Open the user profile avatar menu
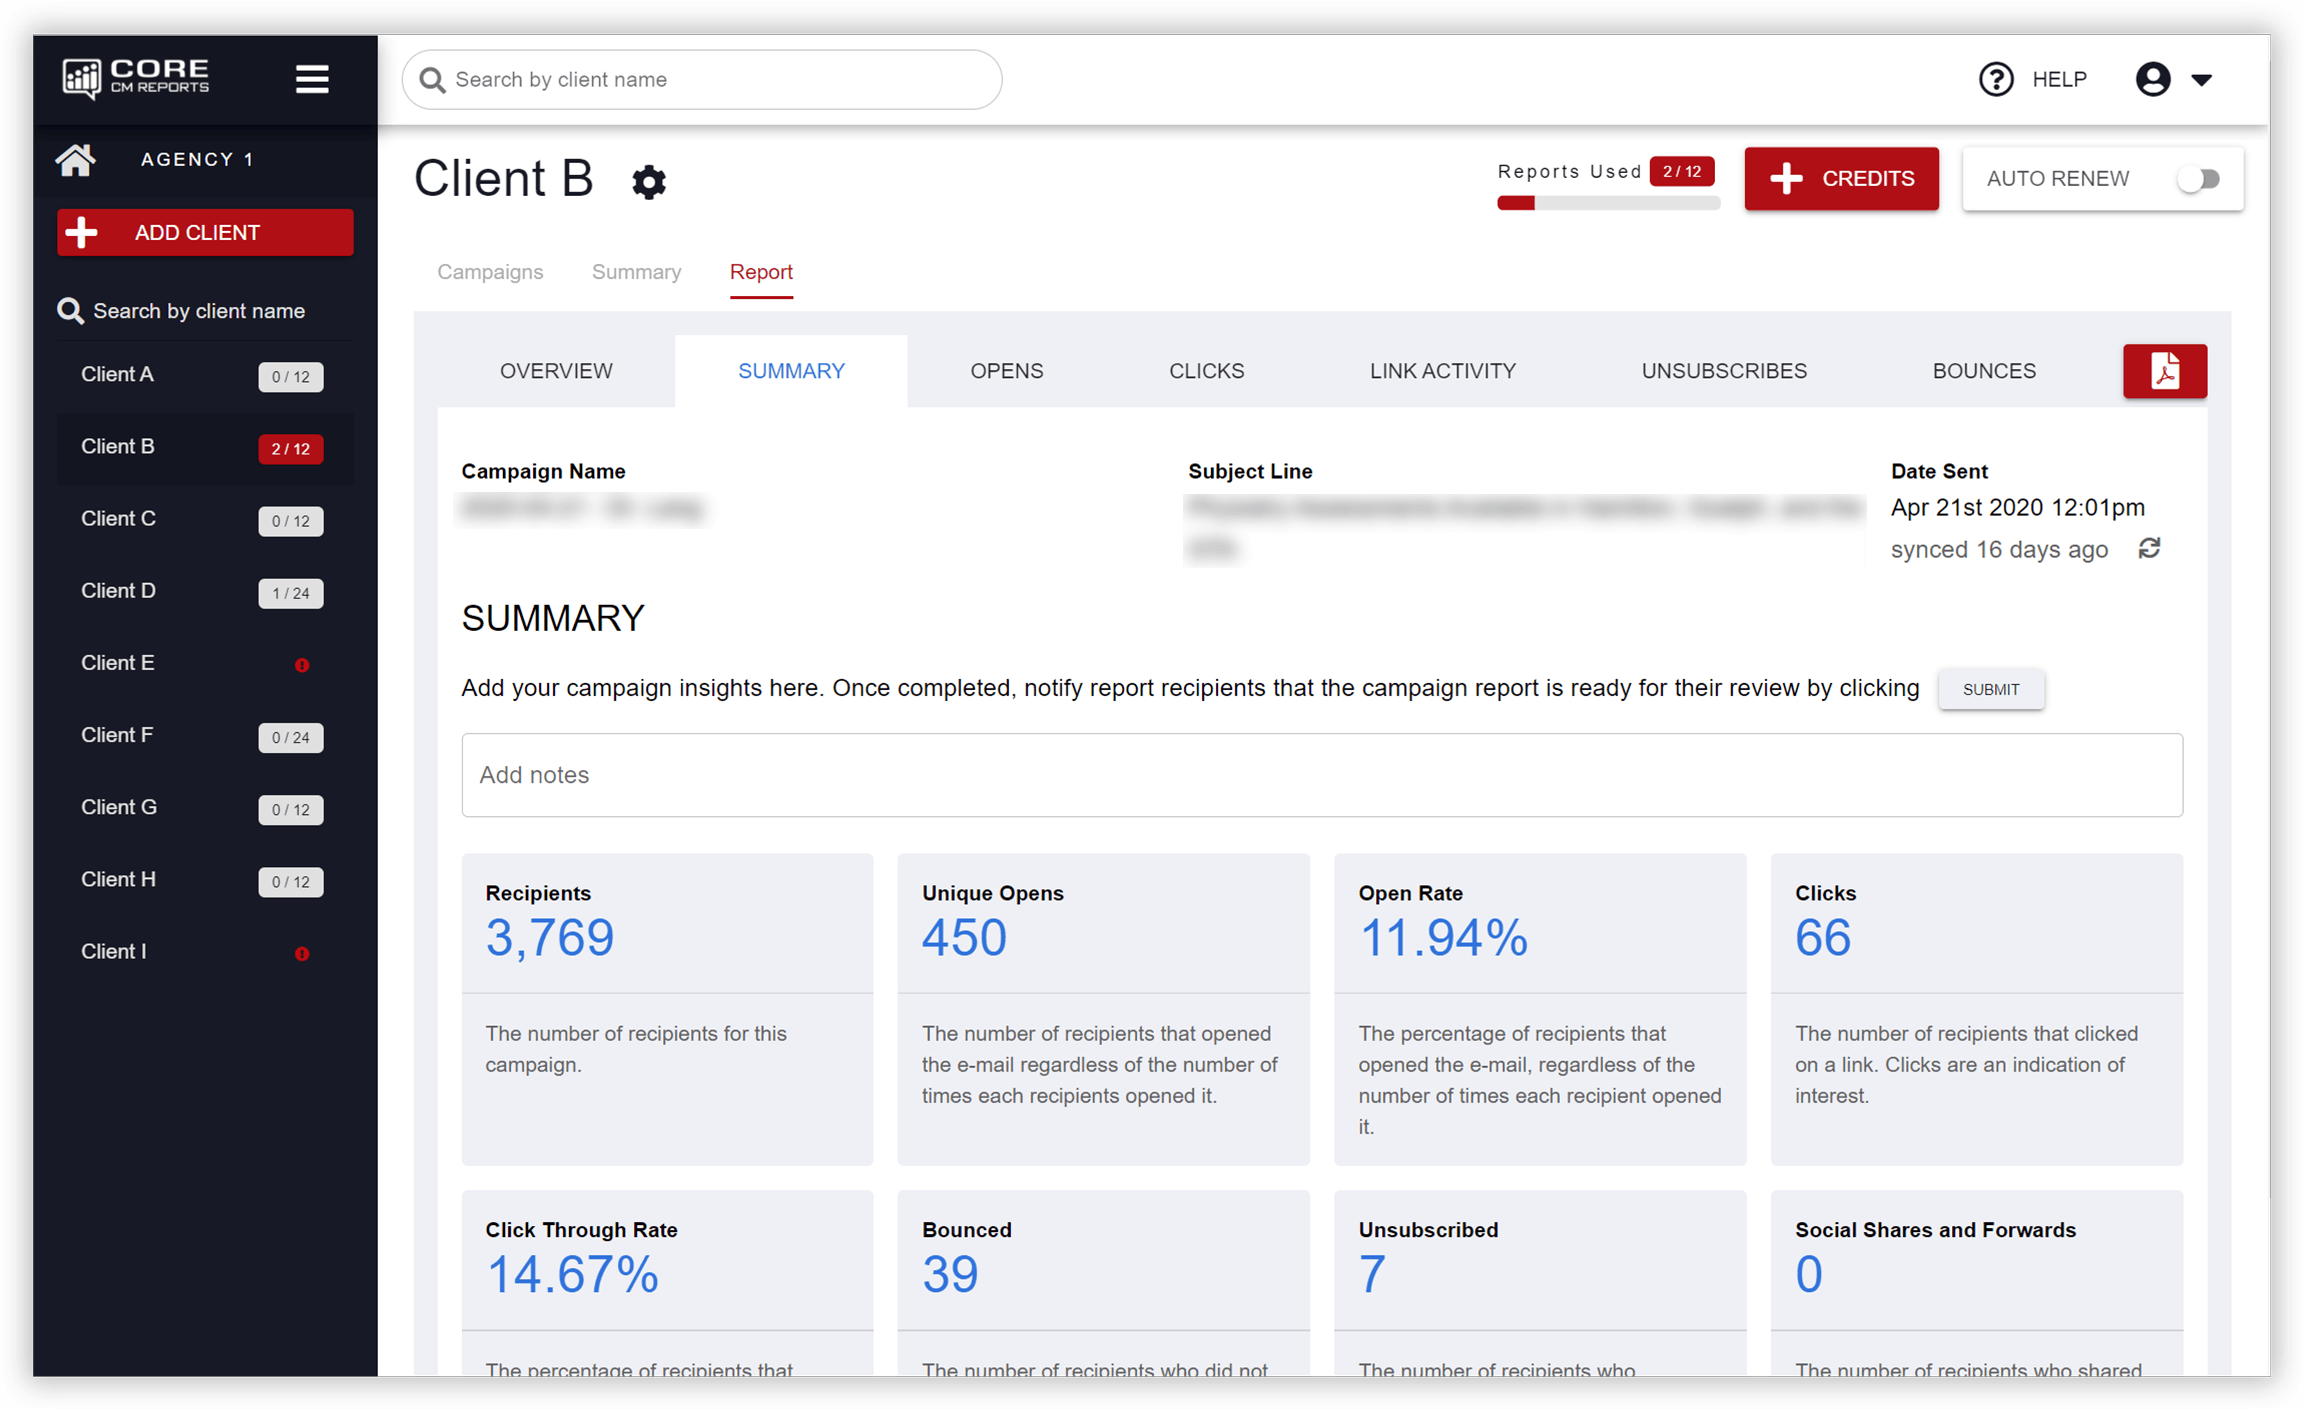The image size is (2304, 1409). (x=2152, y=79)
